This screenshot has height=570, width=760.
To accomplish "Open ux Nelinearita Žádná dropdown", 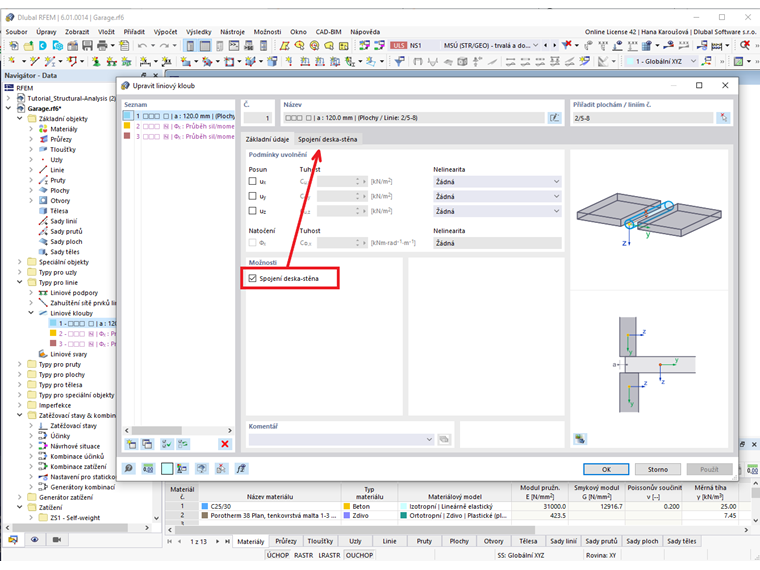I will click(x=497, y=182).
